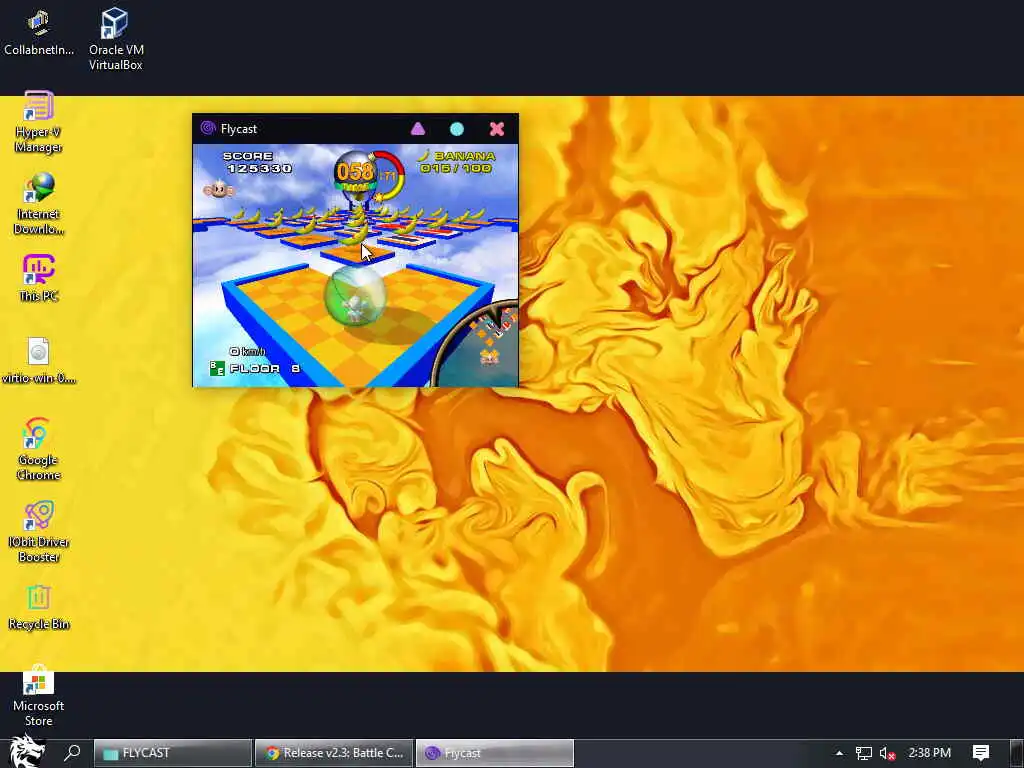Close the Flycast window with the pink X
Screen dimensions: 1024x768
[497, 129]
